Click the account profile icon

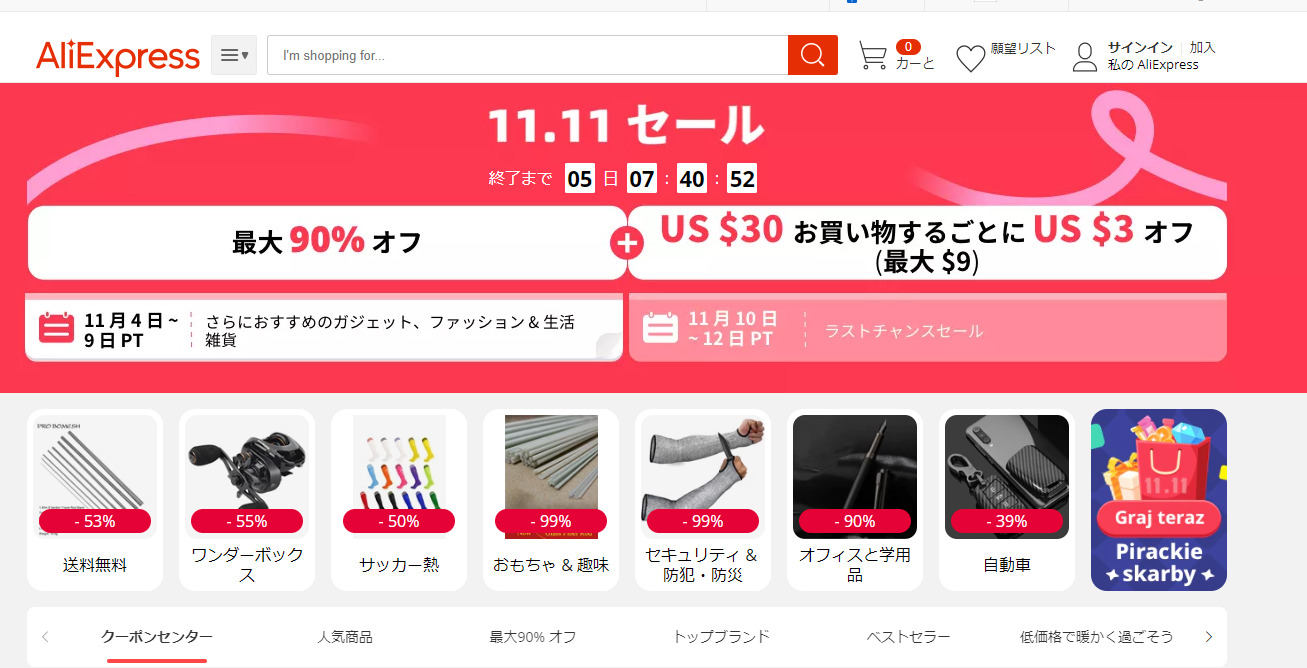(x=1085, y=57)
